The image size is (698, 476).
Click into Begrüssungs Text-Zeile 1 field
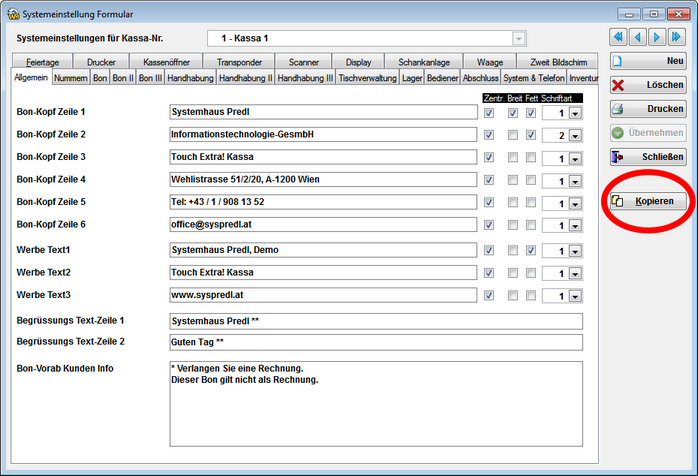(x=376, y=321)
